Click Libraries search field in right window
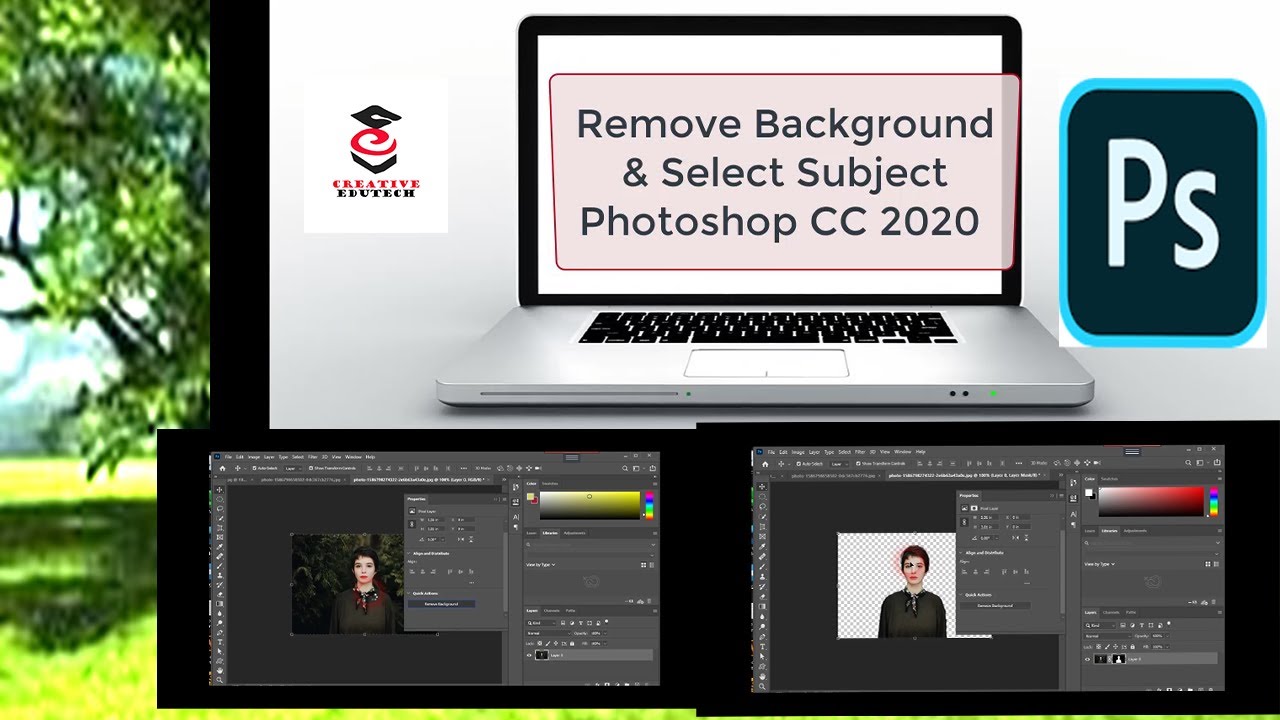Image resolution: width=1280 pixels, height=720 pixels. pos(1150,543)
